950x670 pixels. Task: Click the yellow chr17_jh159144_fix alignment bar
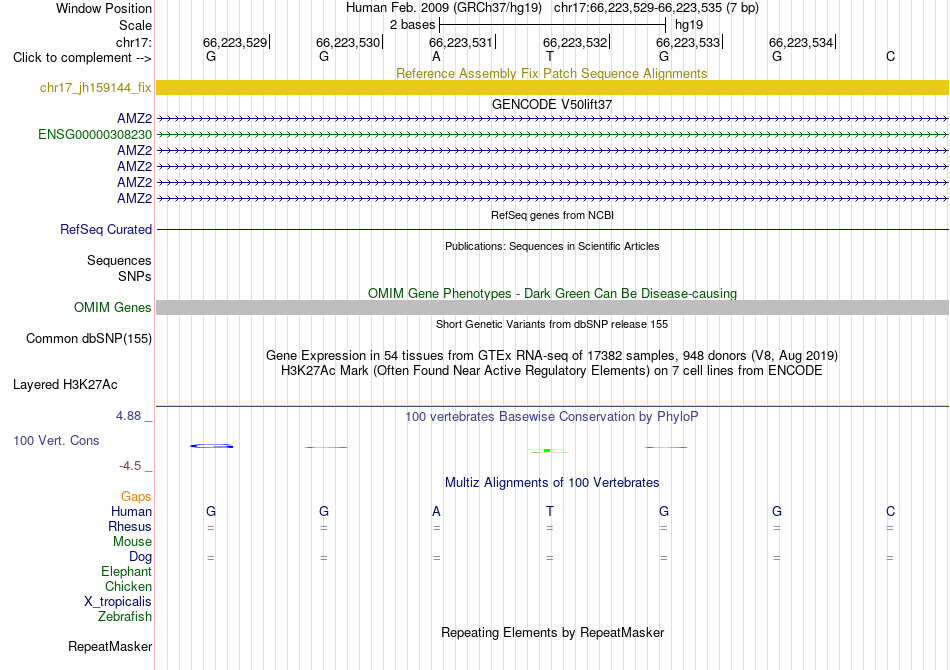[x=553, y=87]
